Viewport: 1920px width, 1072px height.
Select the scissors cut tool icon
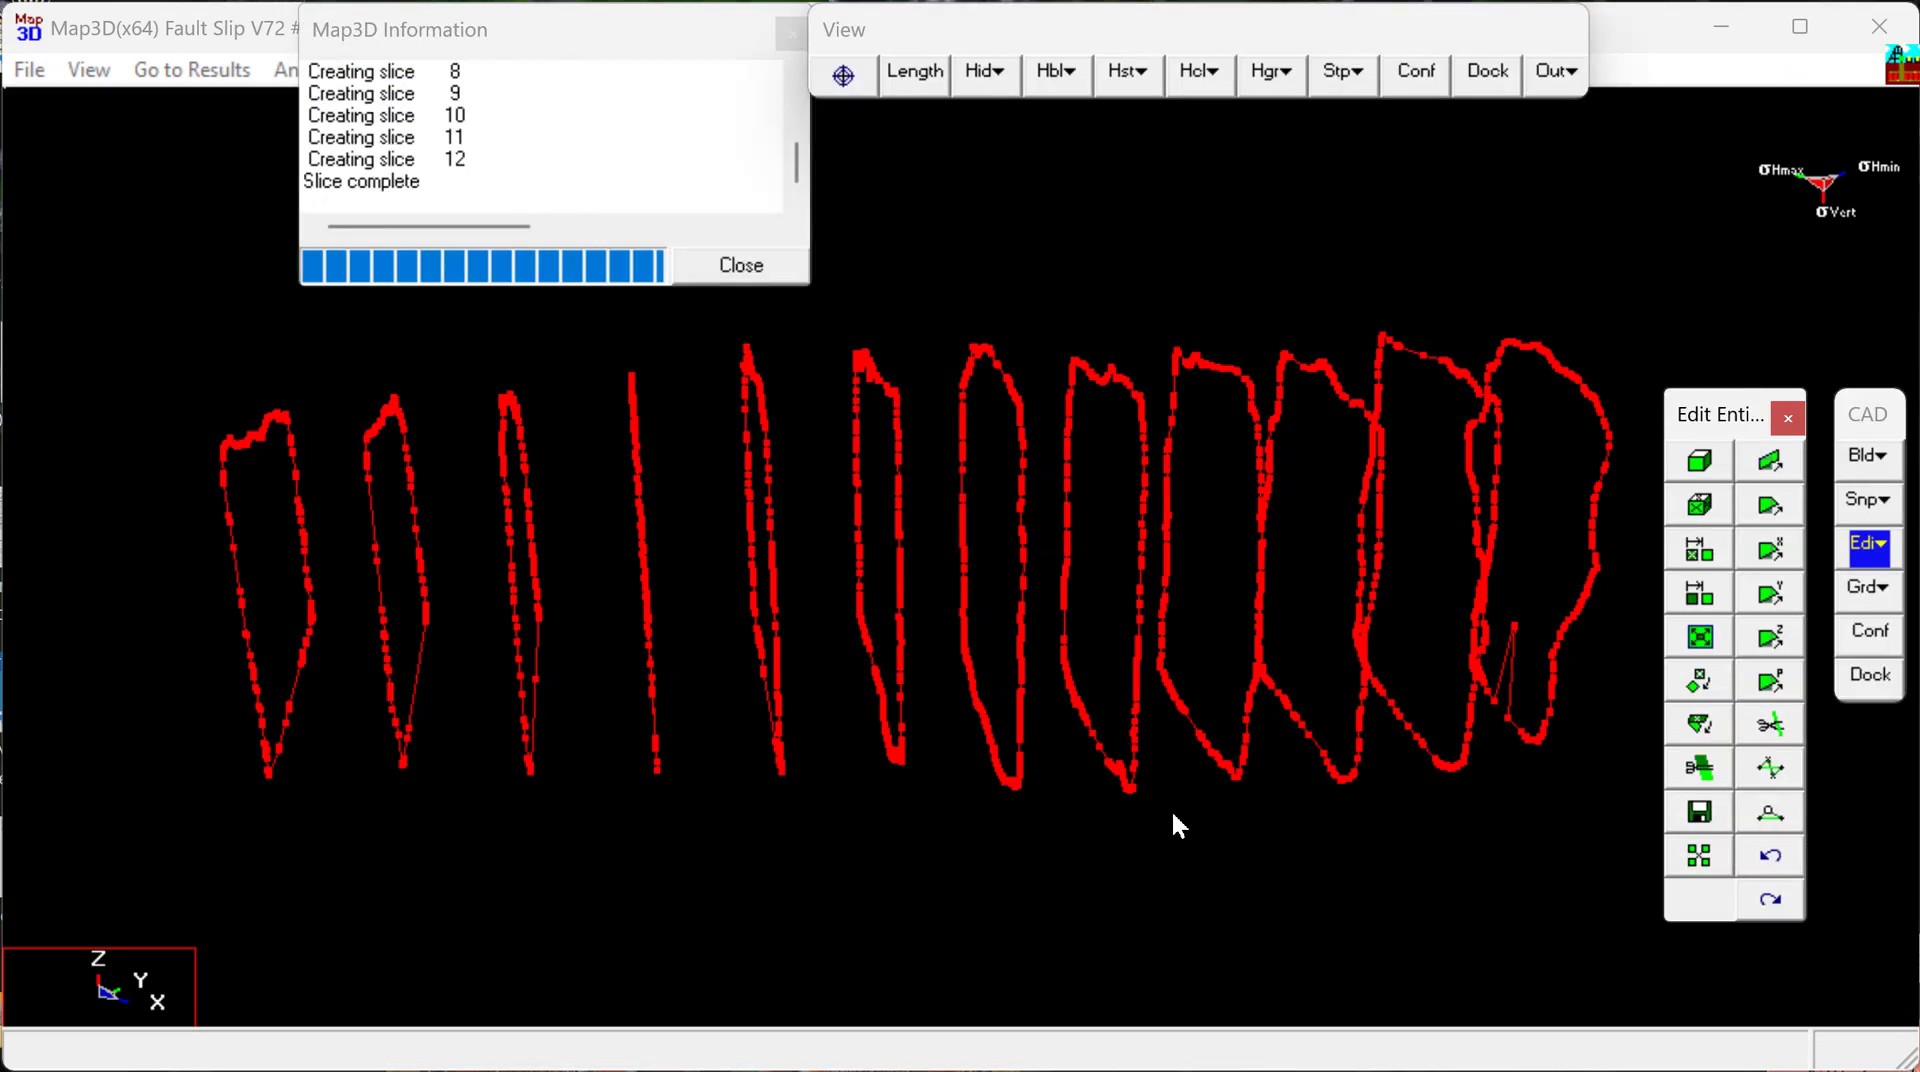coord(1770,724)
